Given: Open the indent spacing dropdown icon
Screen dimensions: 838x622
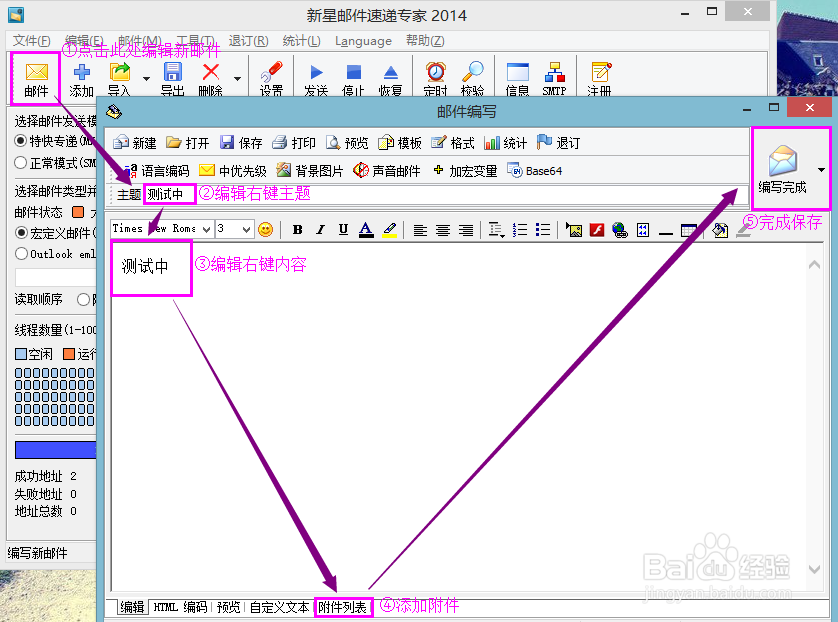Looking at the screenshot, I should point(496,230).
